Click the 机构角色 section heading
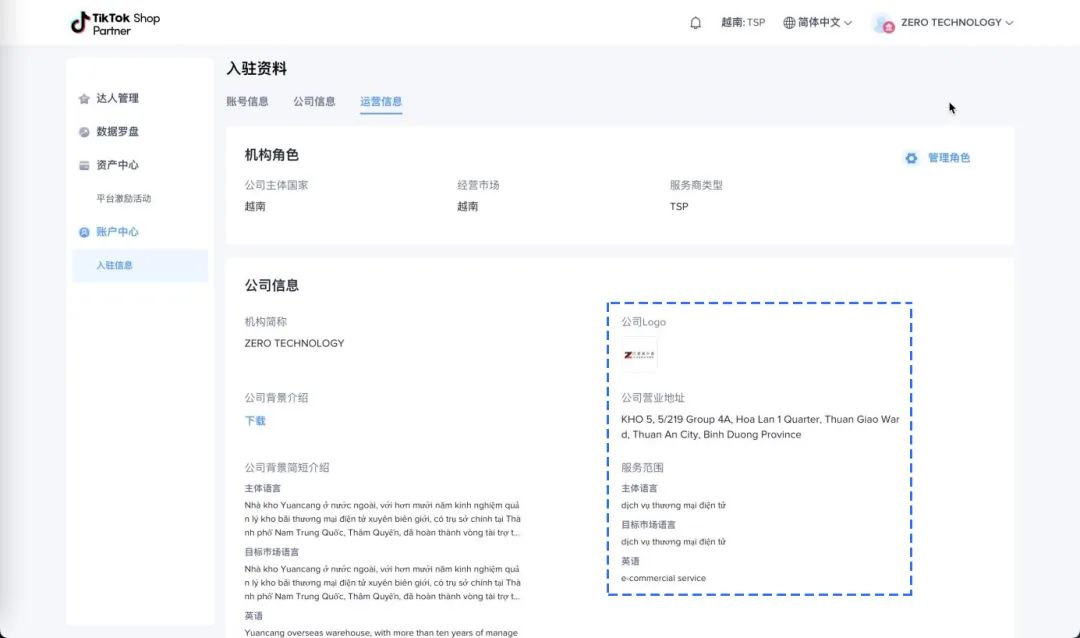This screenshot has width=1080, height=638. click(x=271, y=155)
